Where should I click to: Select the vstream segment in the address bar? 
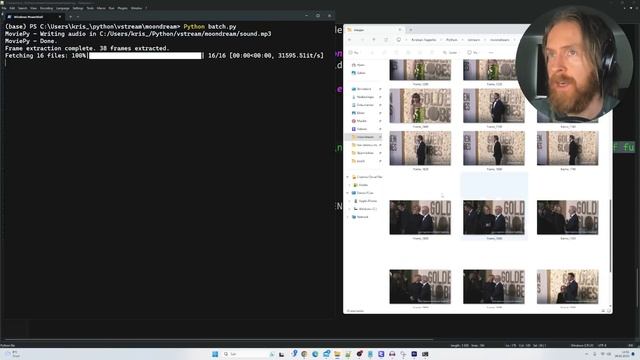click(x=473, y=40)
